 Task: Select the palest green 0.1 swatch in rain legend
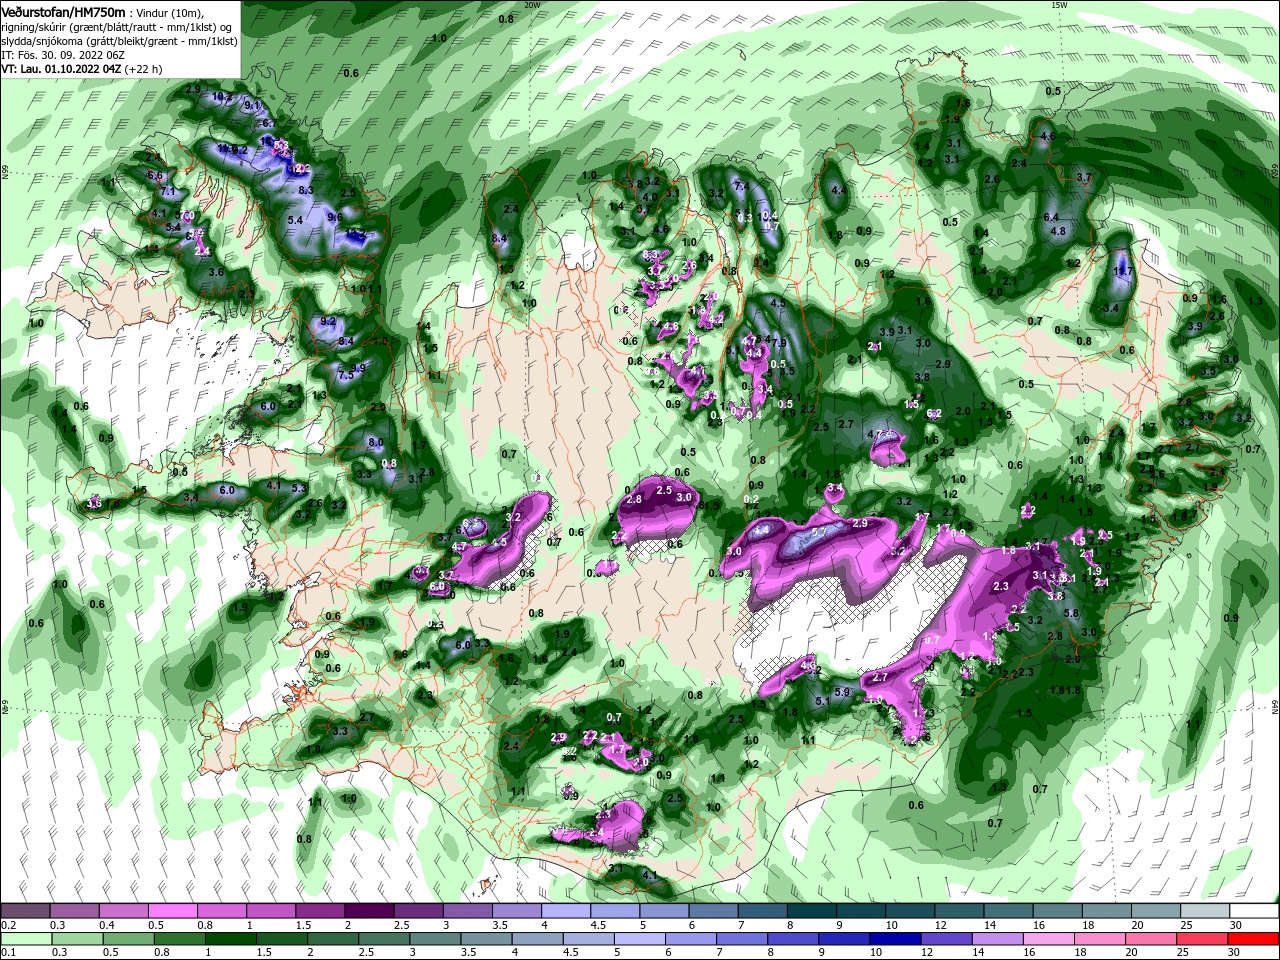[25, 940]
